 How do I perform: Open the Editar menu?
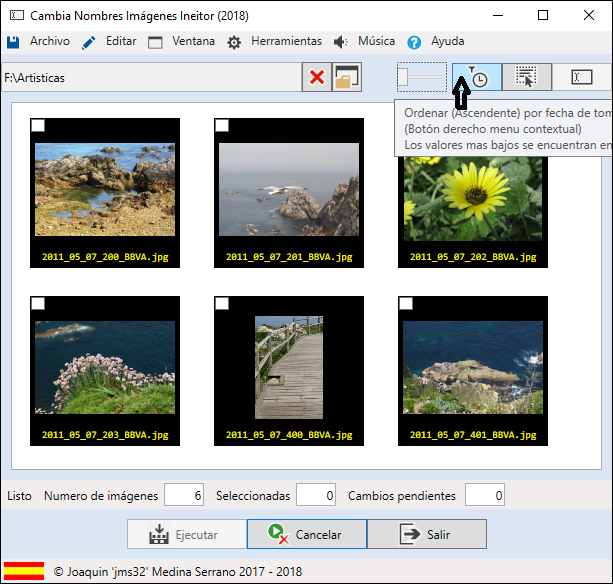coord(121,41)
